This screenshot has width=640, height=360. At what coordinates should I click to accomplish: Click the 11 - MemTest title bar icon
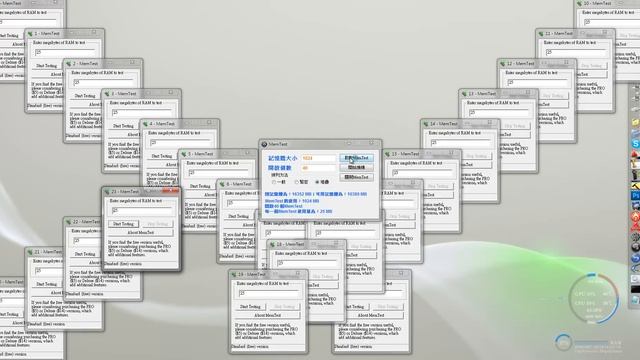click(x=541, y=33)
